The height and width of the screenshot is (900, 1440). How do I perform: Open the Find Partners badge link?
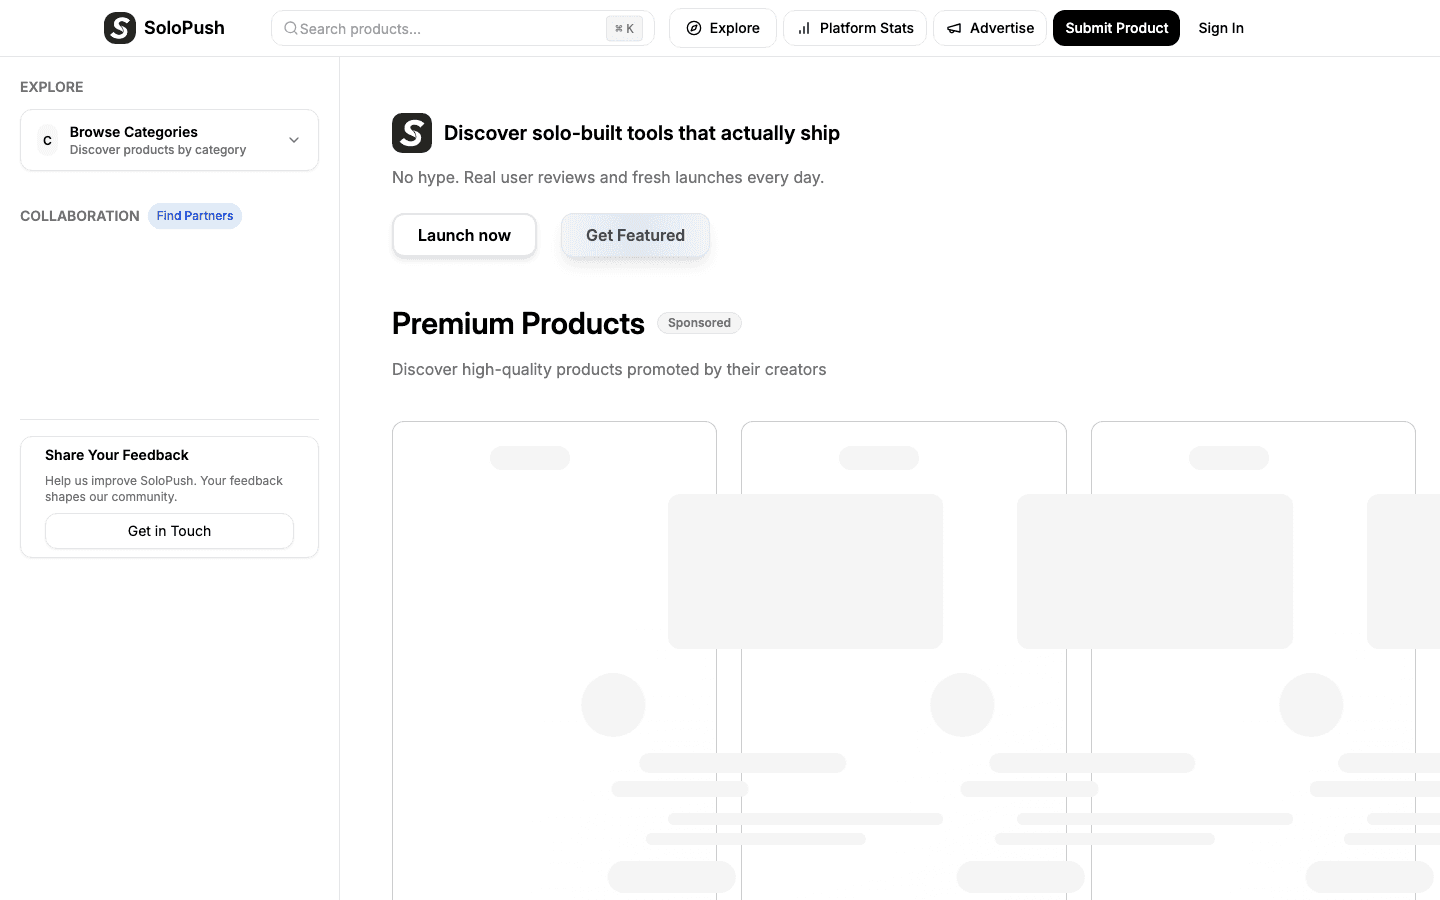point(195,216)
